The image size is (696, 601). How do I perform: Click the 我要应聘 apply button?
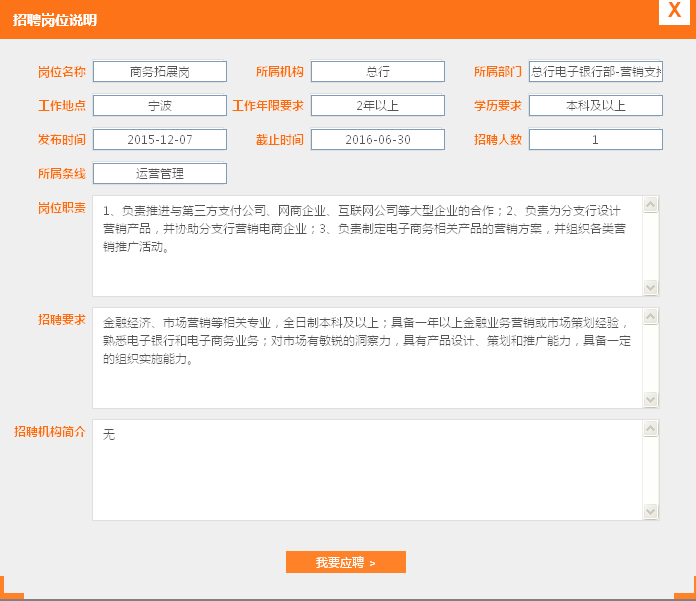[x=345, y=562]
